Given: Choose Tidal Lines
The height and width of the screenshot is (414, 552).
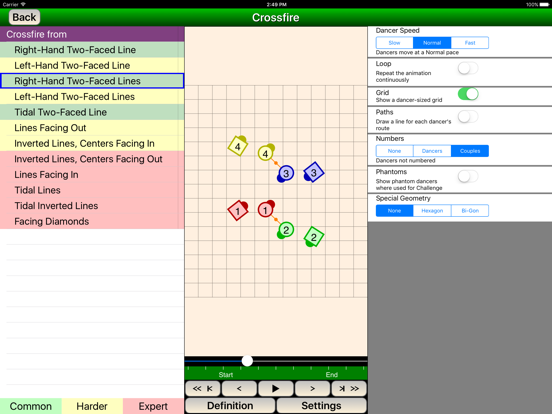Looking at the screenshot, I should coord(92,190).
